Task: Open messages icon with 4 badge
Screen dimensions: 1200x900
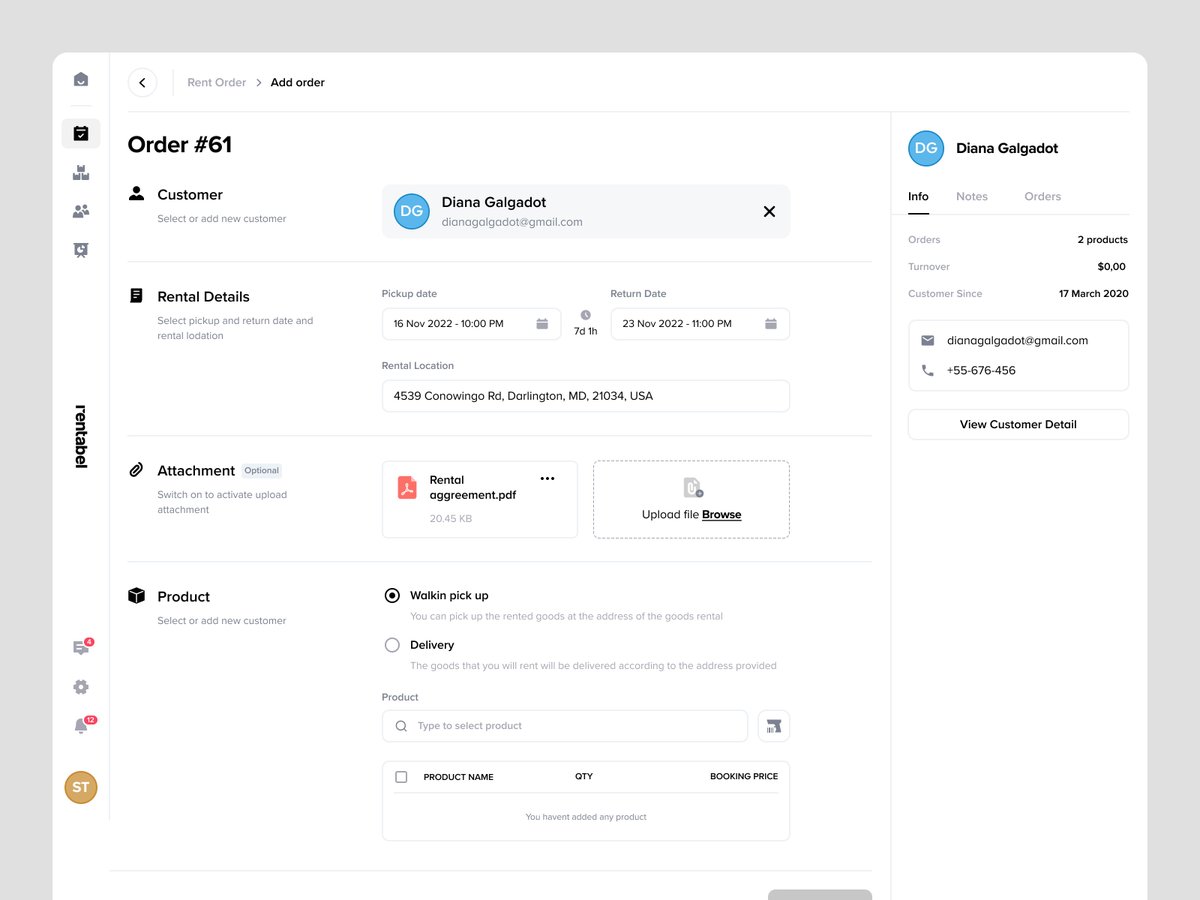Action: click(x=81, y=647)
